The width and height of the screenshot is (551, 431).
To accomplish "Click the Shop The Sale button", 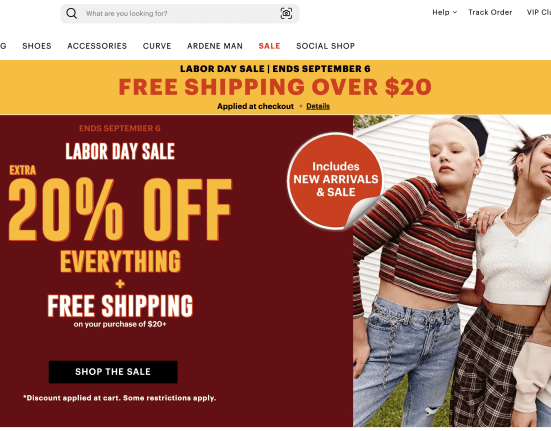I will pos(113,372).
